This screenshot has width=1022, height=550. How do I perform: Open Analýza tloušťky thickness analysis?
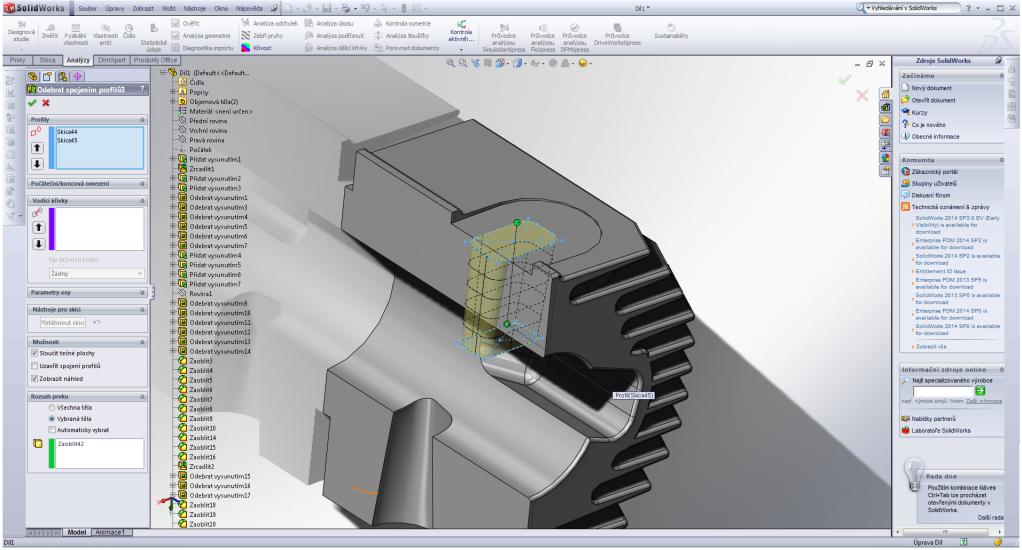tap(401, 36)
